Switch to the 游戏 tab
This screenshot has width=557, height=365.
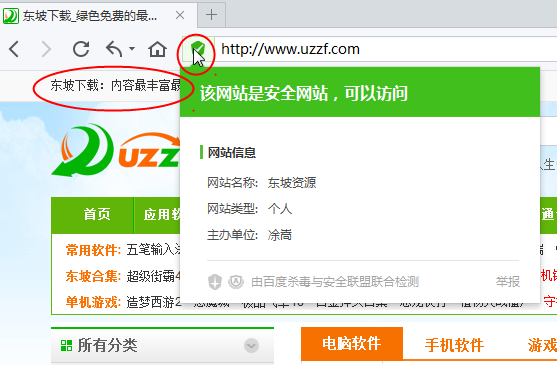tap(542, 344)
